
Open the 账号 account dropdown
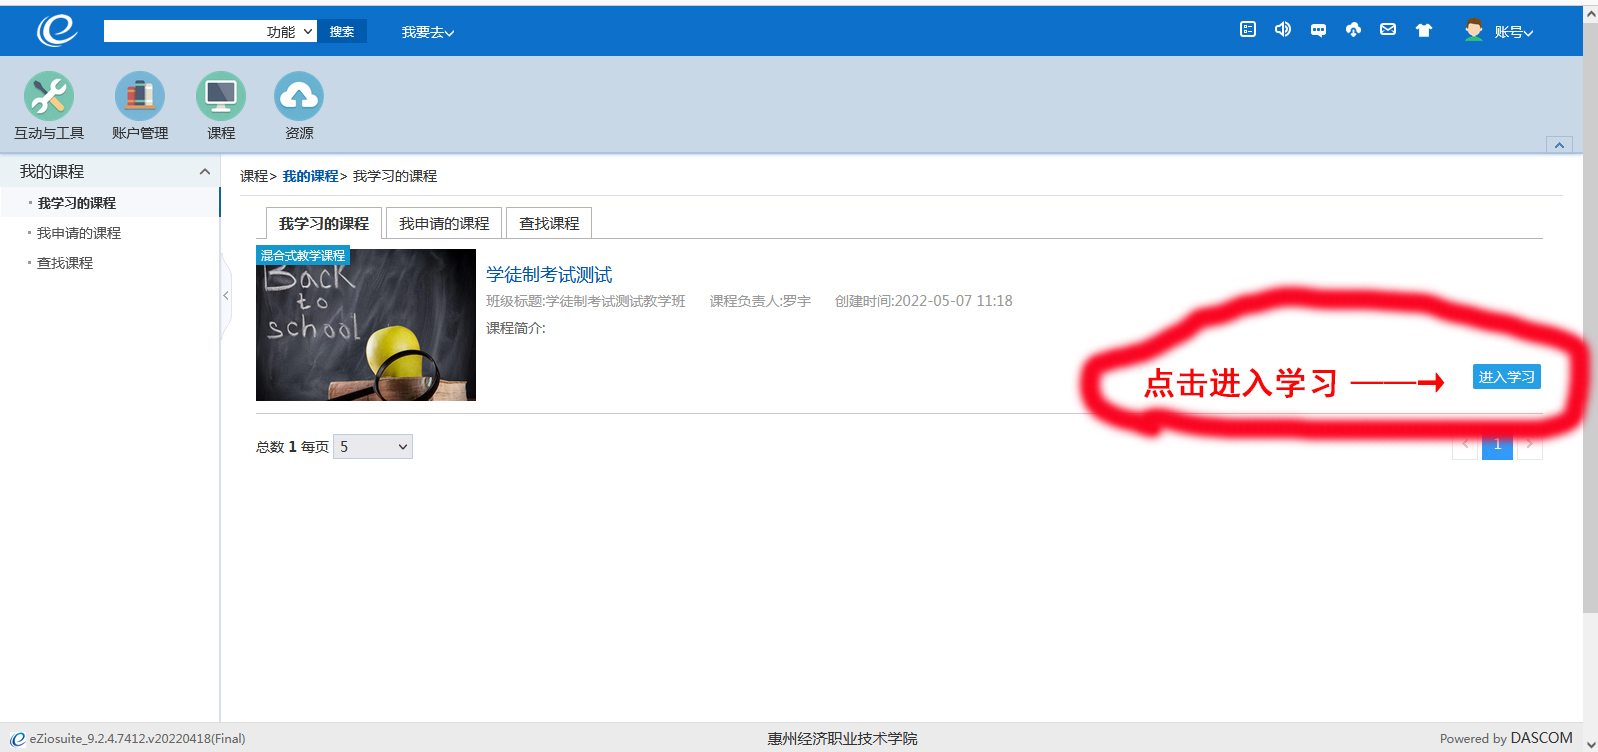coord(1513,32)
